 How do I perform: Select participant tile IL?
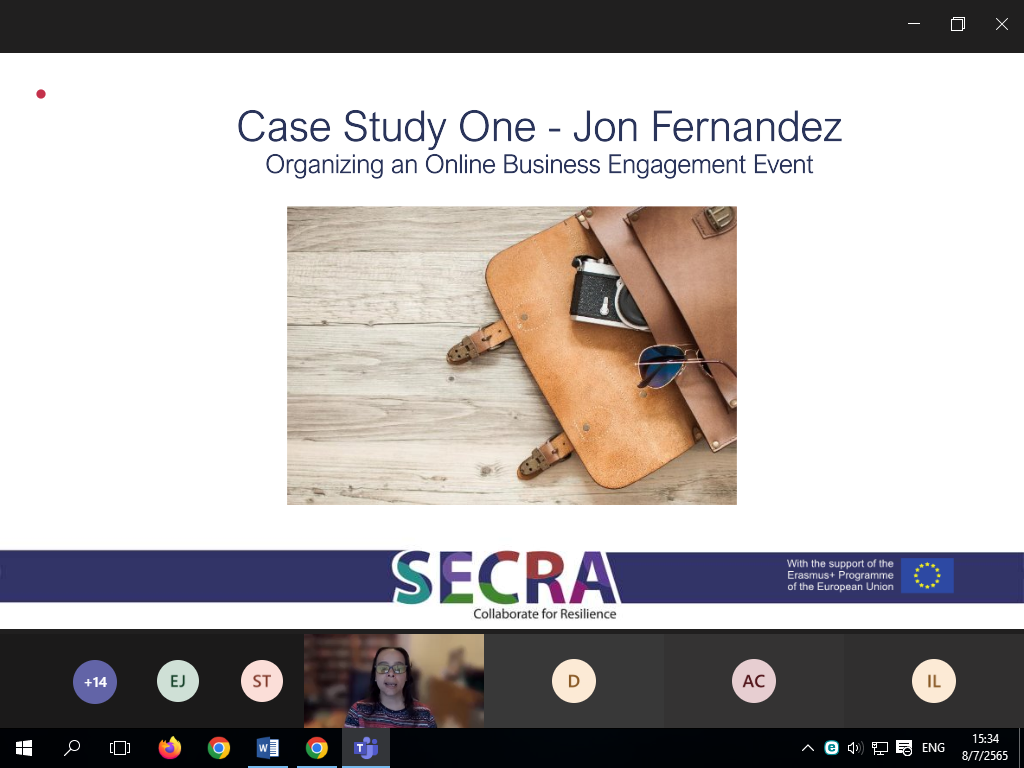tap(934, 680)
